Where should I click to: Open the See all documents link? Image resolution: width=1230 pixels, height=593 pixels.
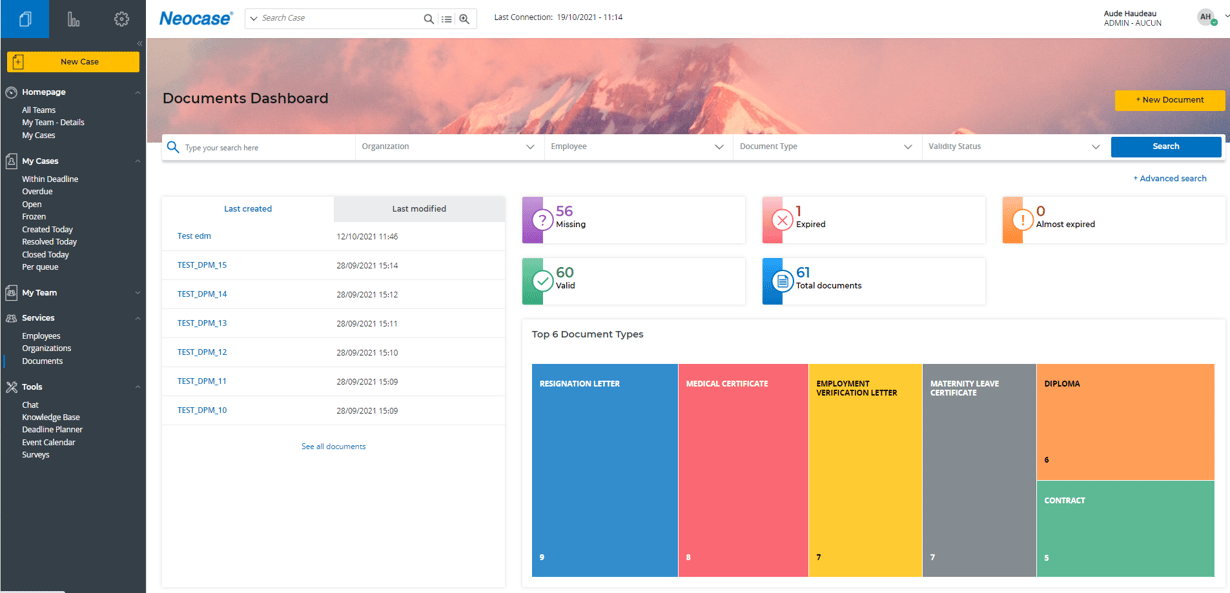(333, 446)
